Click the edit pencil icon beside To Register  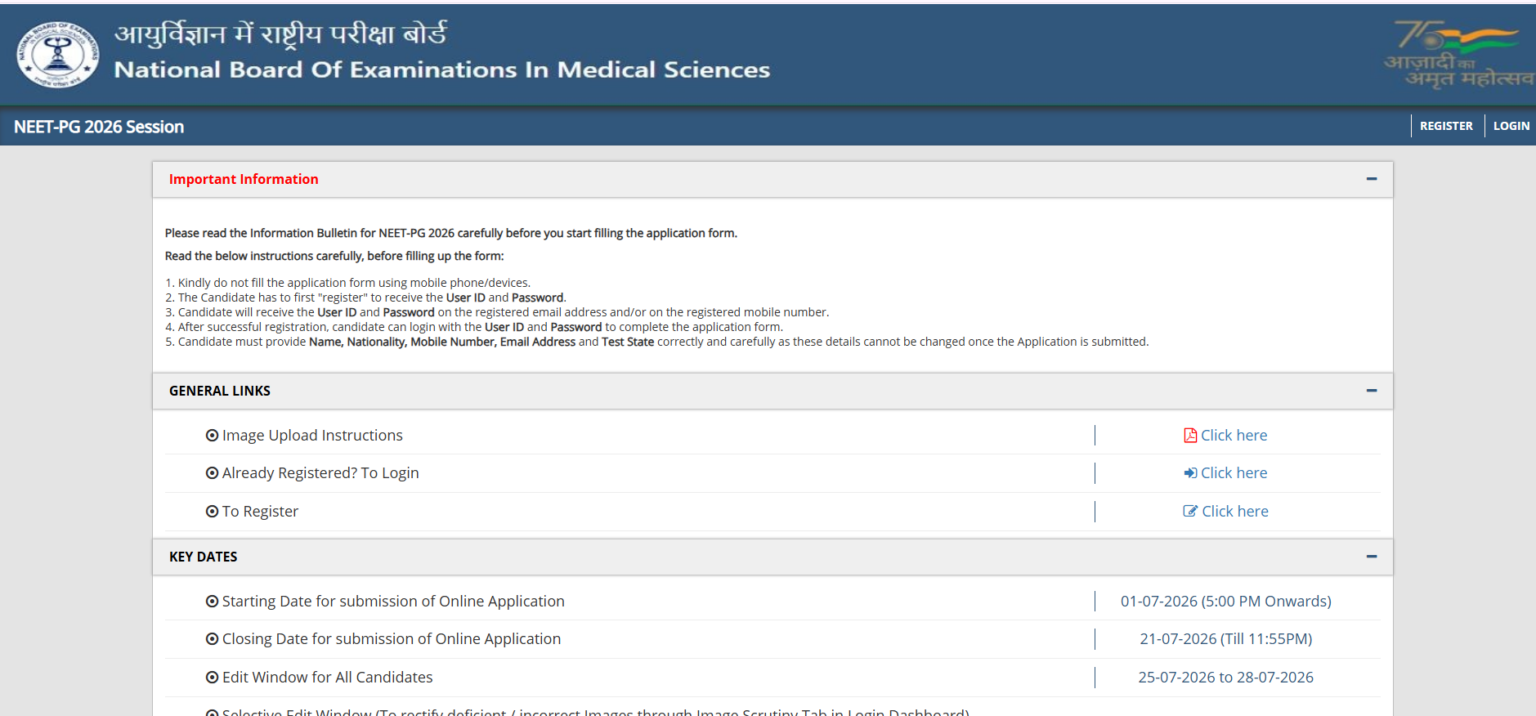[1190, 511]
